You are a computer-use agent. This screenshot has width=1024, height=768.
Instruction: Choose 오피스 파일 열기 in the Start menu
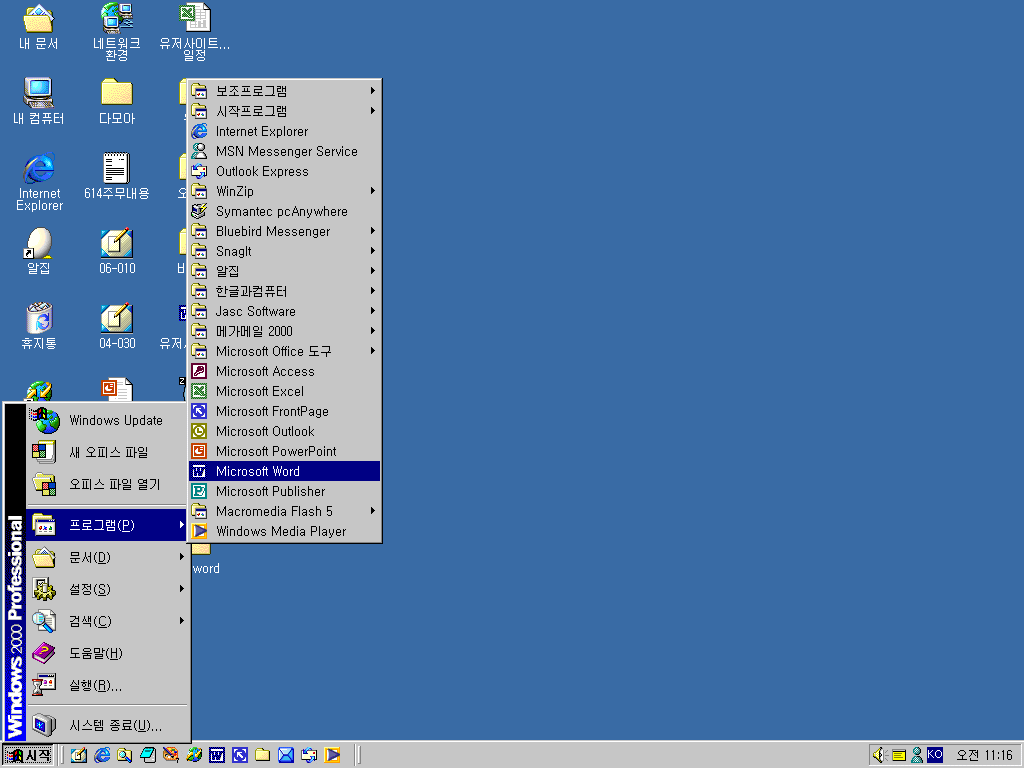pyautogui.click(x=108, y=484)
